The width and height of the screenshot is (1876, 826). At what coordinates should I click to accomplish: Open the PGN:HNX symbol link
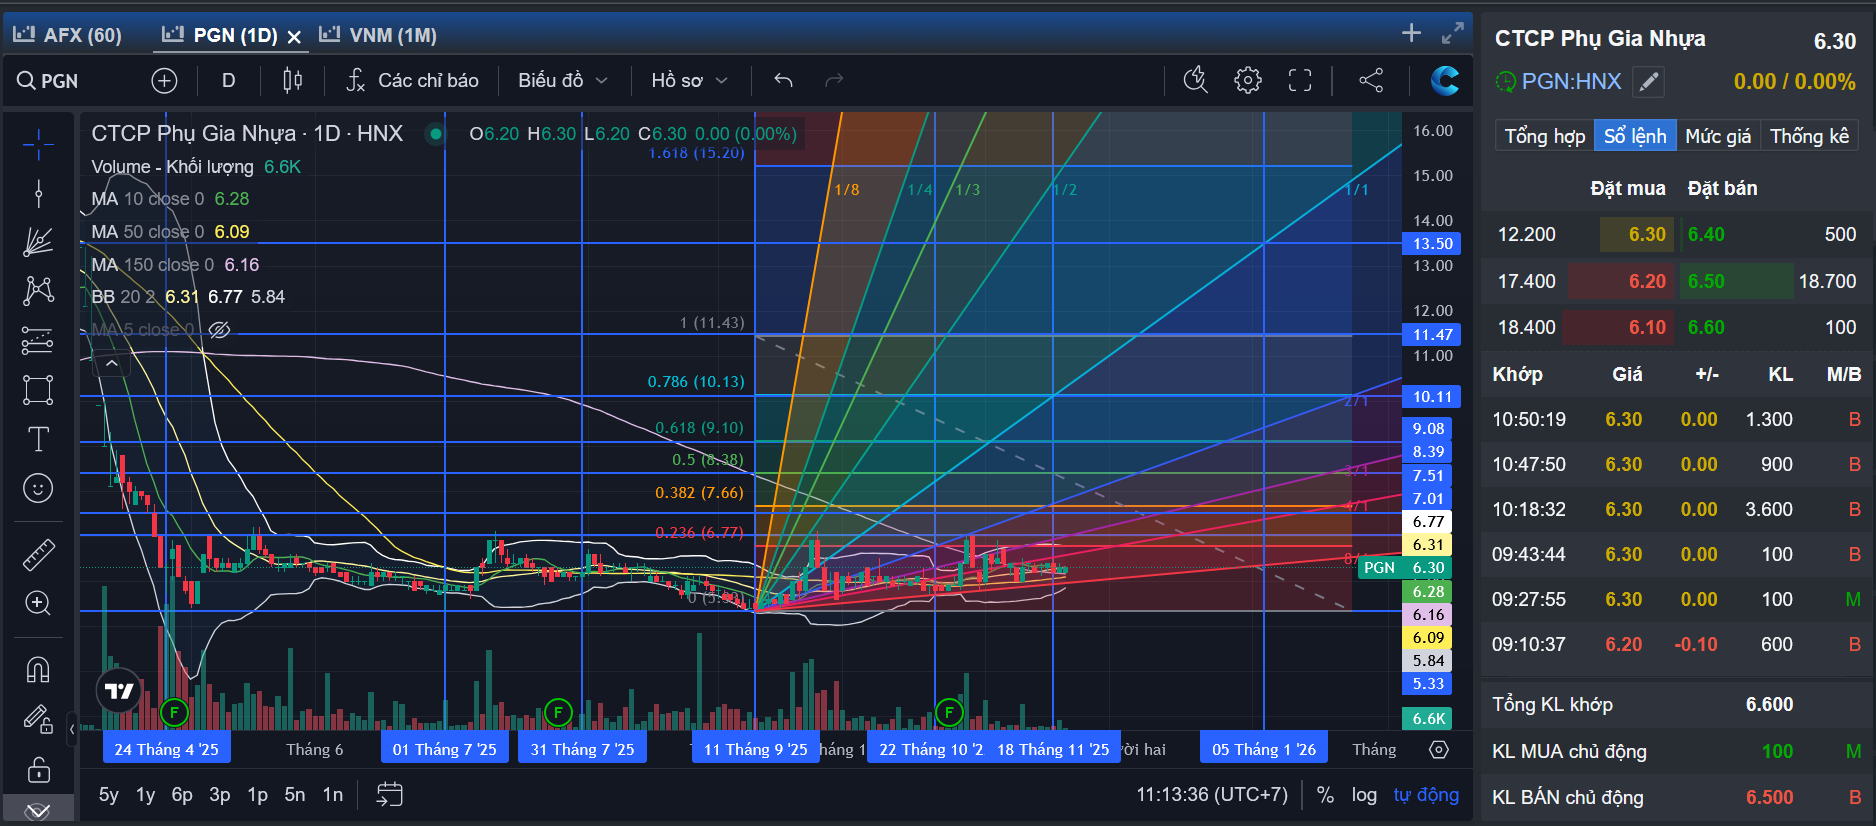[x=1571, y=81]
